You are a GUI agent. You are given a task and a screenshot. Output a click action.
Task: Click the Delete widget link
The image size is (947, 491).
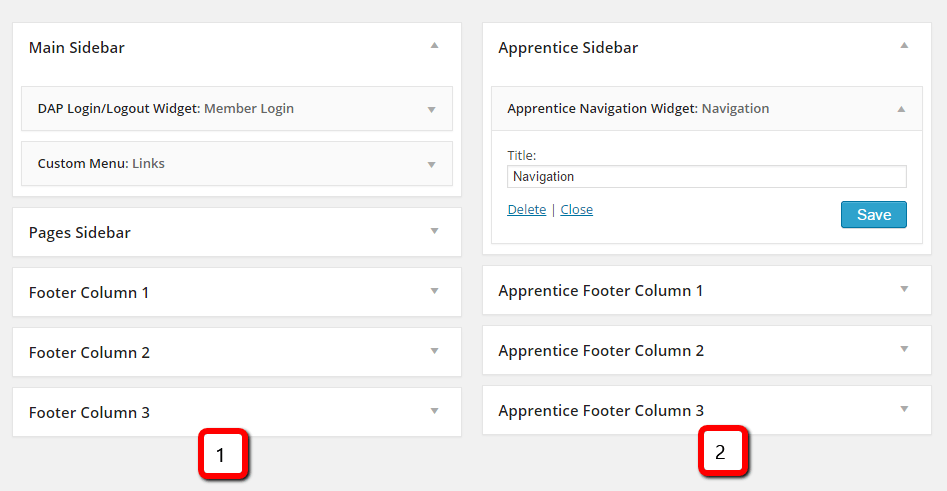click(x=527, y=210)
